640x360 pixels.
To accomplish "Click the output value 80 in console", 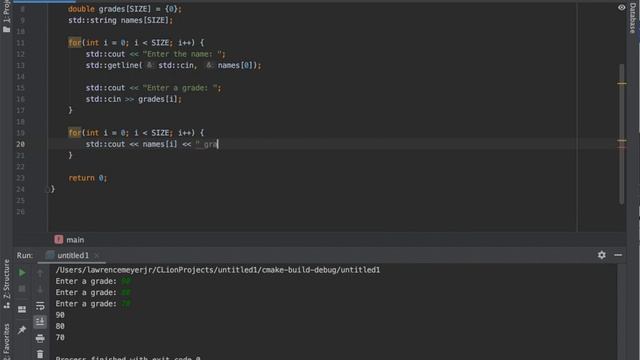I will coord(60,326).
